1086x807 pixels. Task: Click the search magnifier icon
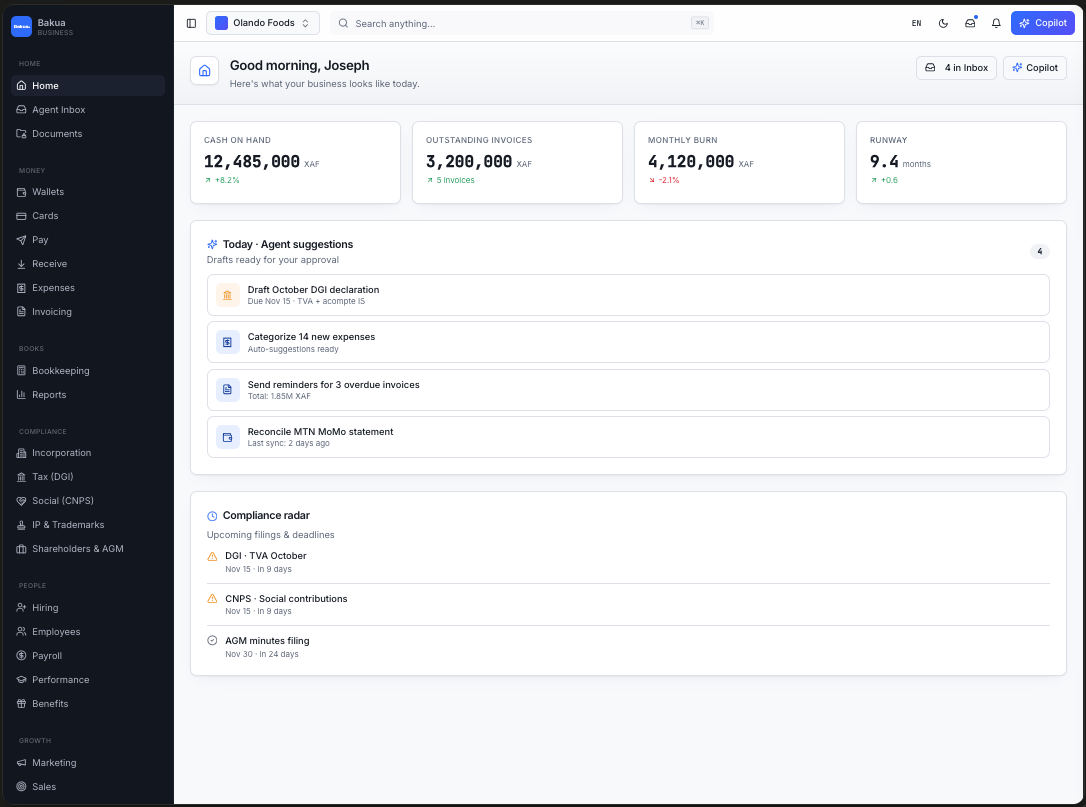[343, 24]
